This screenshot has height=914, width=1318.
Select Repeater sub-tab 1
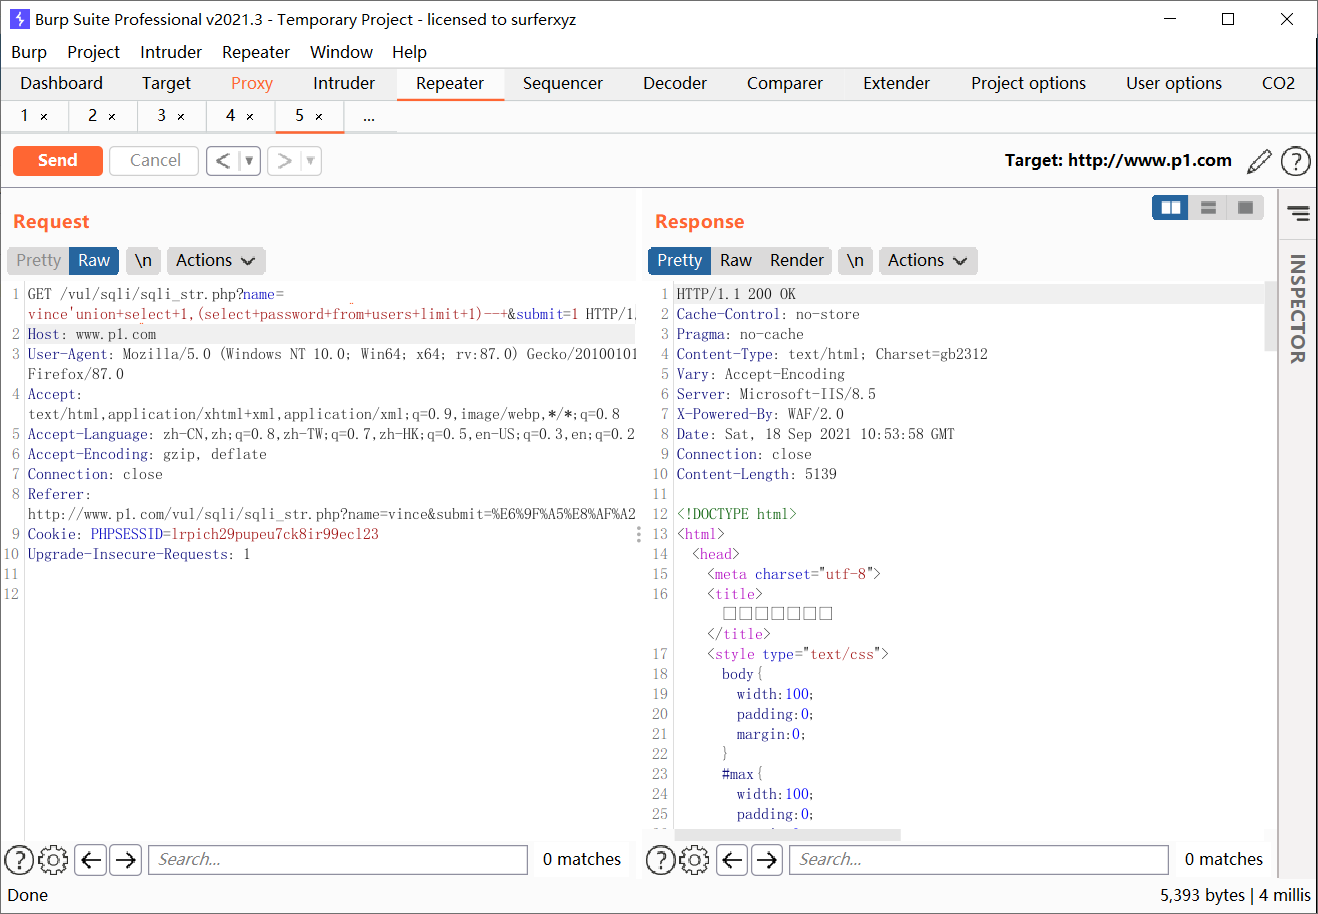coord(25,116)
